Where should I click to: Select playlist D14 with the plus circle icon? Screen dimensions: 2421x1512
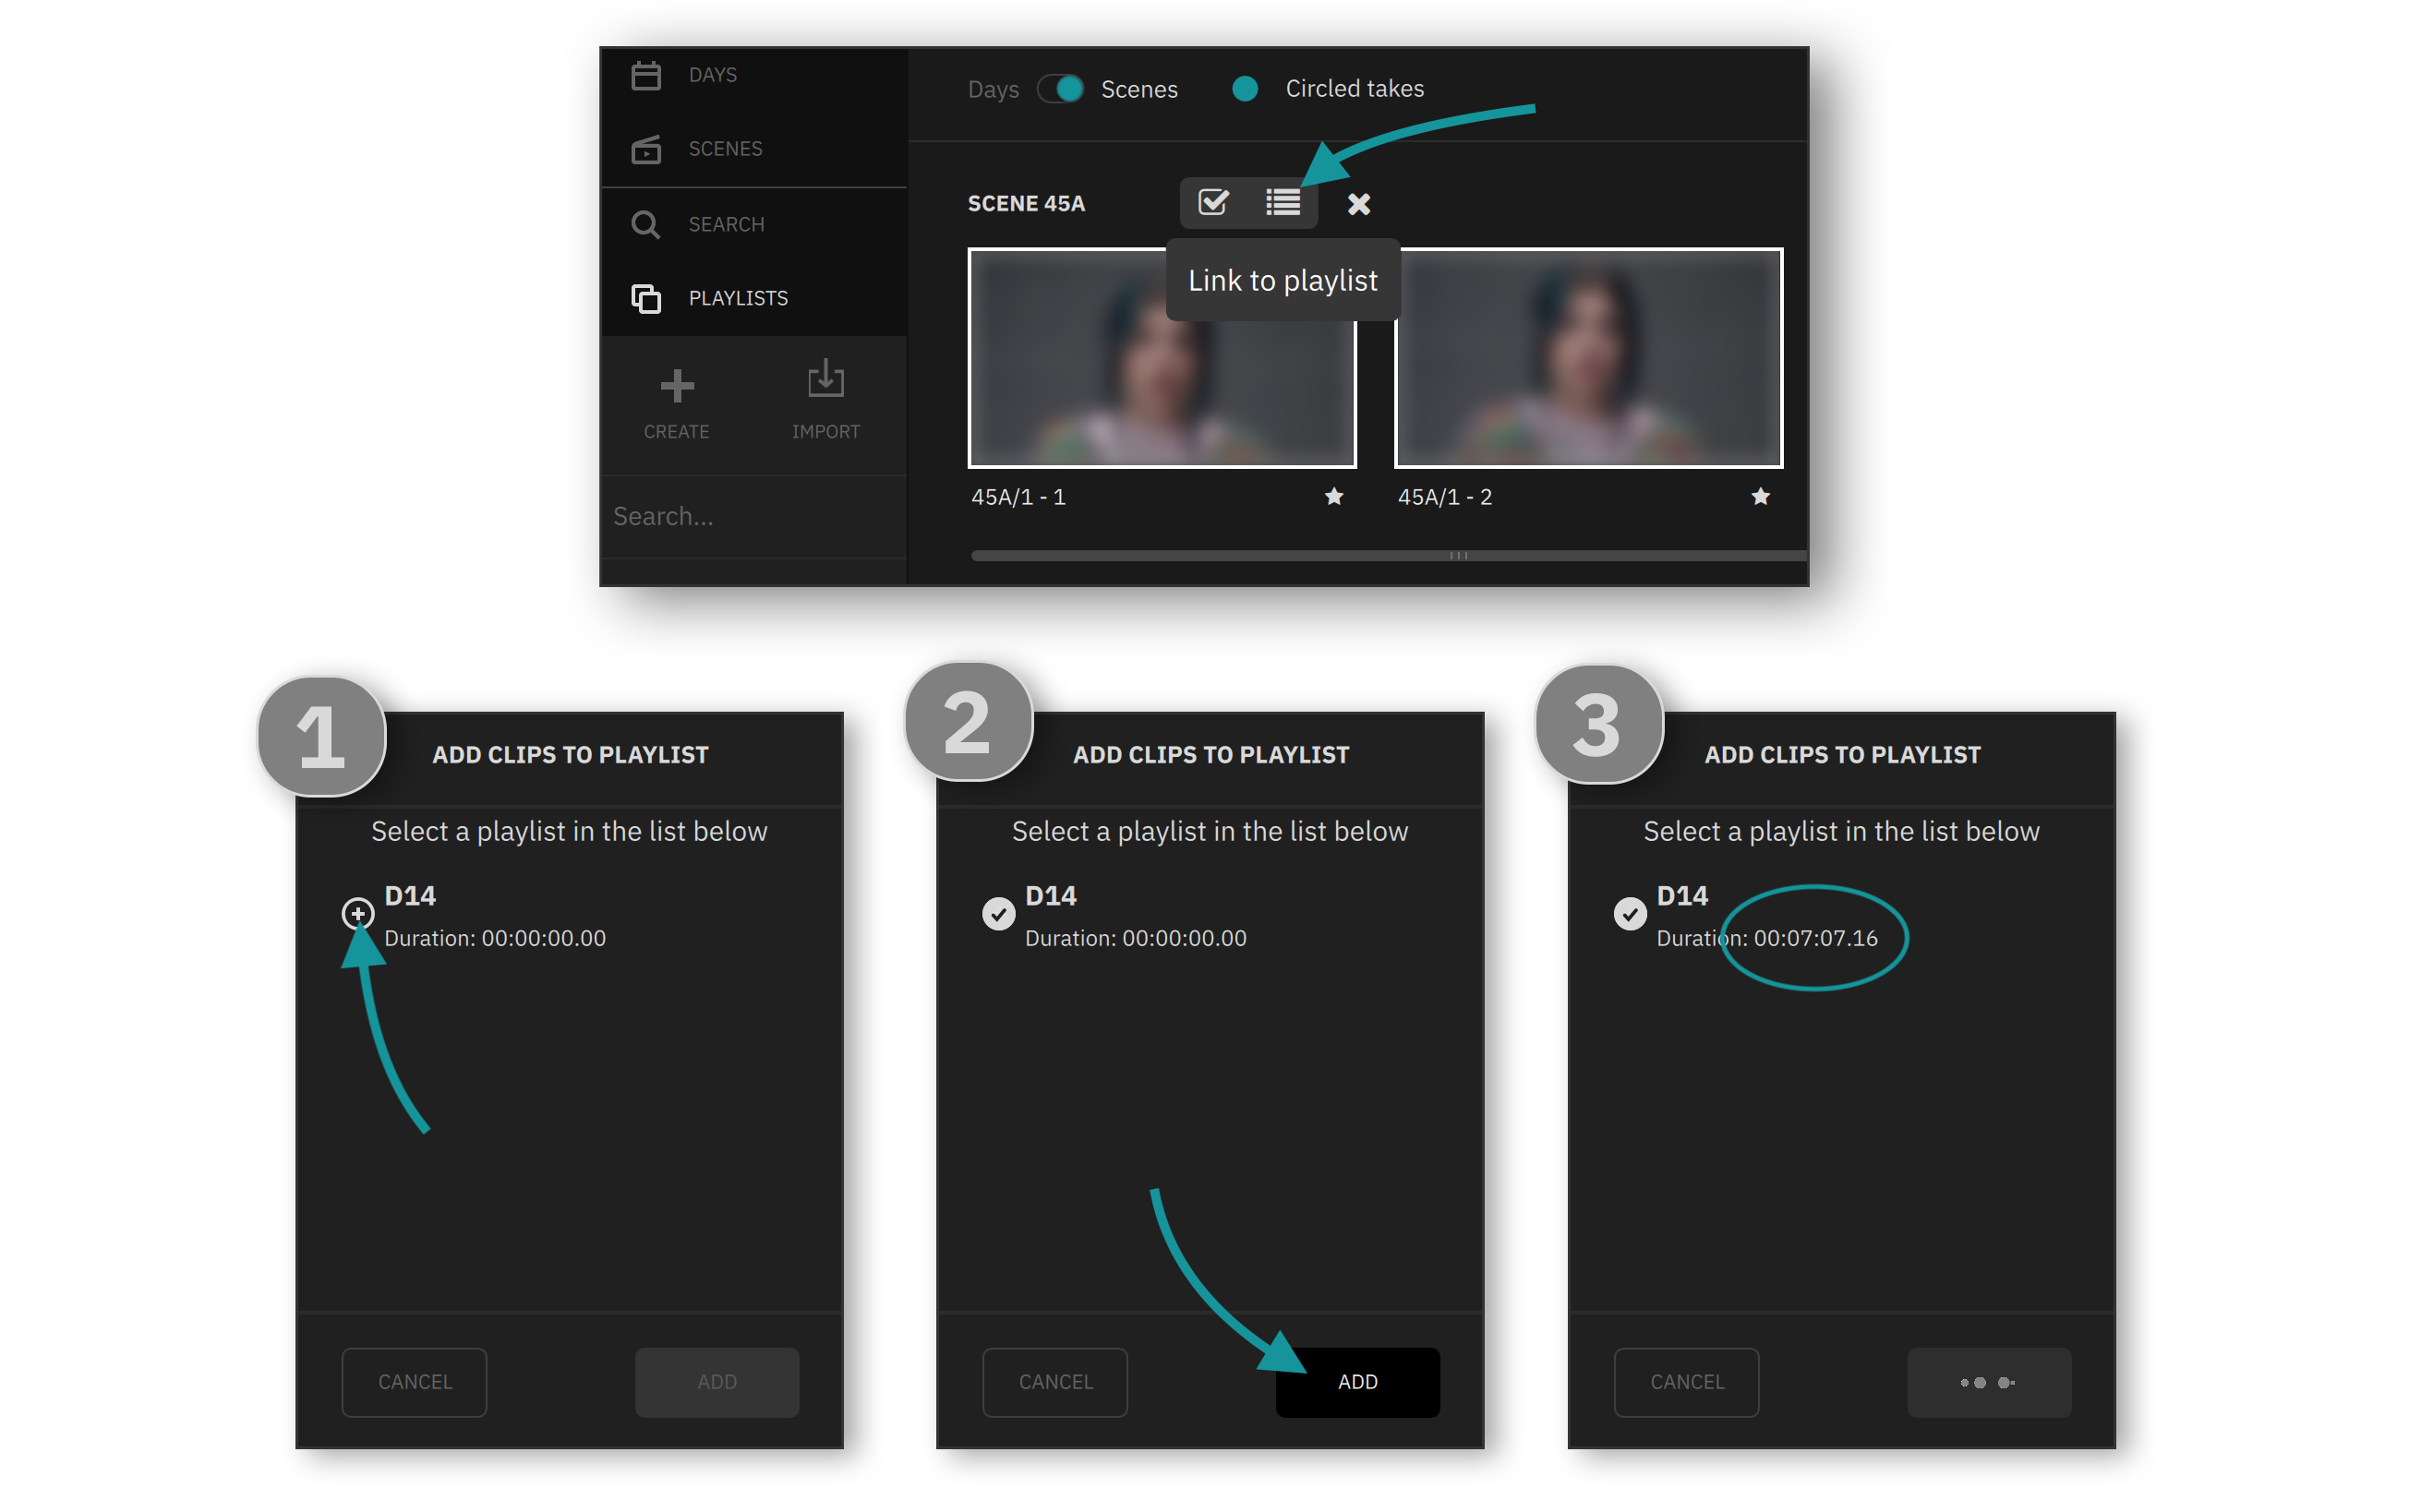tap(358, 913)
